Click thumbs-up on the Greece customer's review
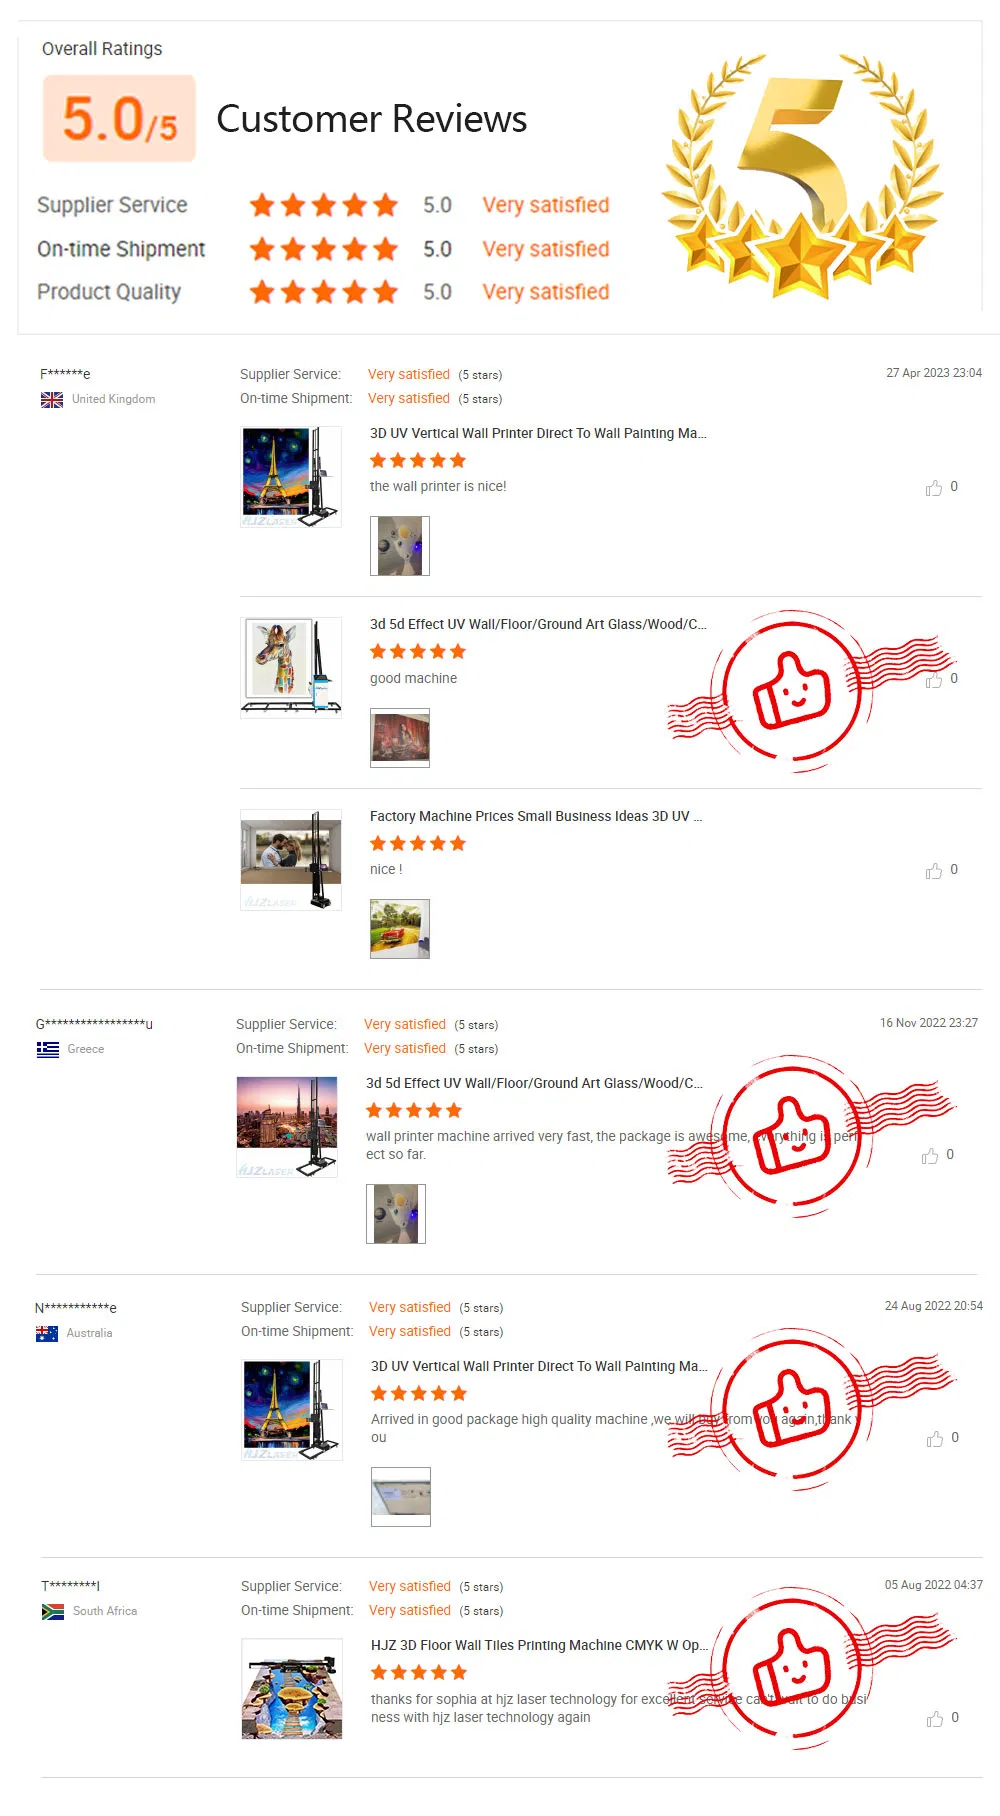Screen dimensions: 1000x1816 click(x=929, y=1156)
